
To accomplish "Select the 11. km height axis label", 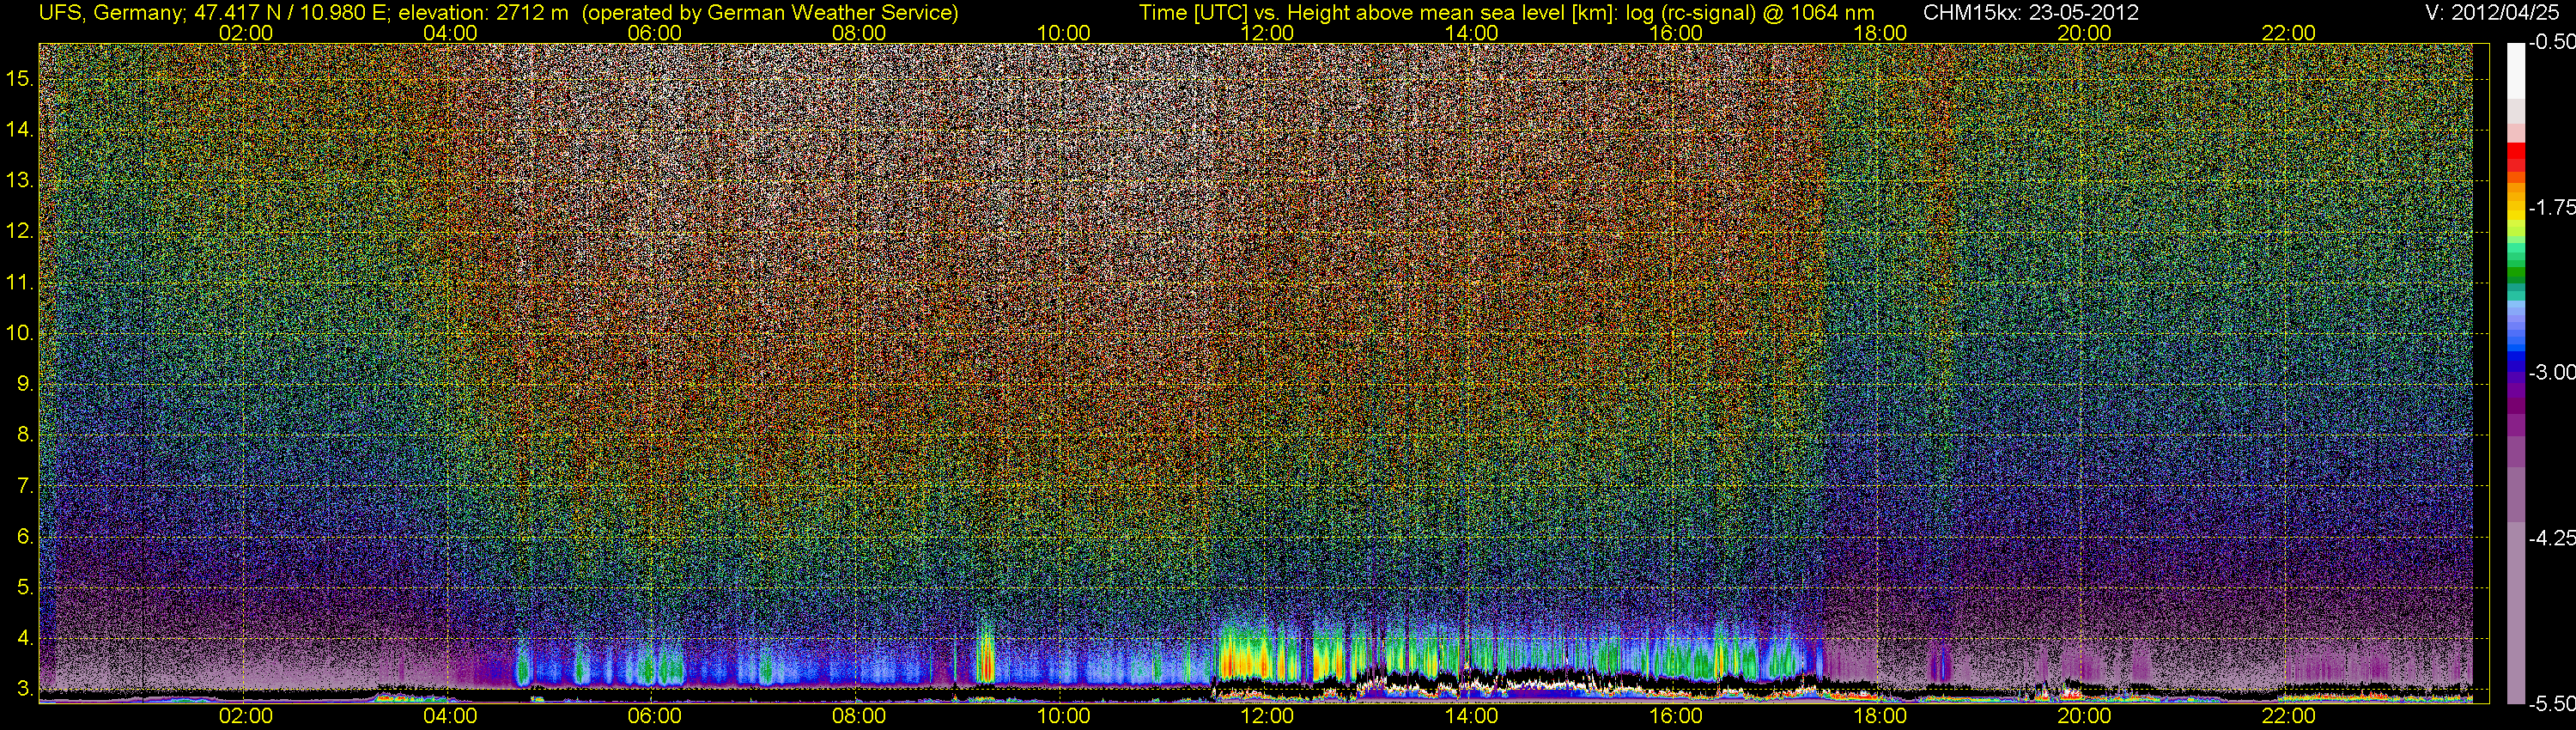I will click(x=20, y=282).
